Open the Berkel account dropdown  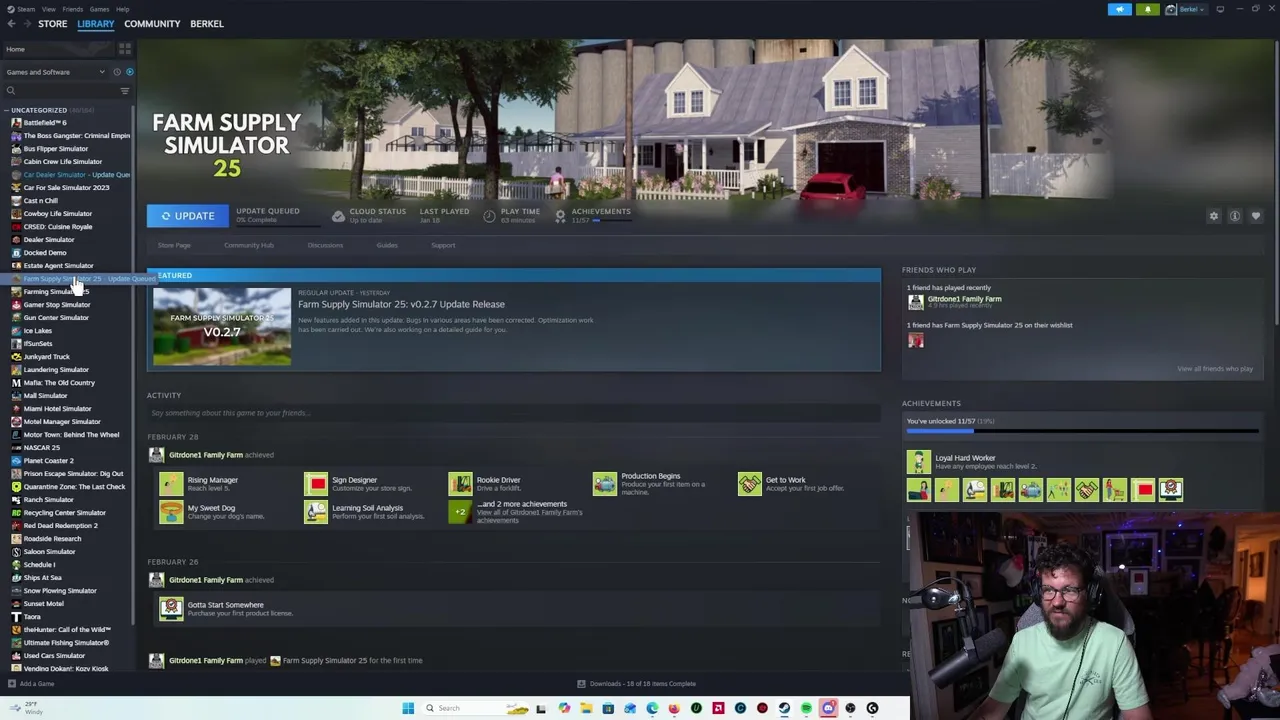click(1186, 9)
